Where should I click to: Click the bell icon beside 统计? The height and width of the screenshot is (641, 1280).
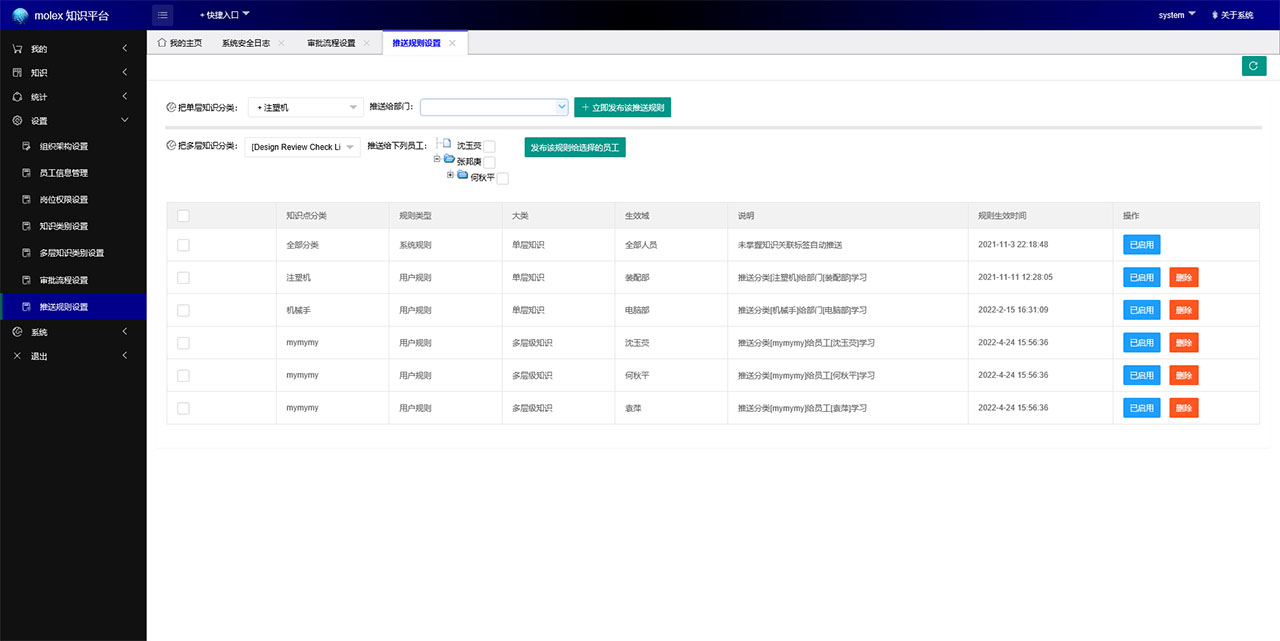tap(17, 97)
